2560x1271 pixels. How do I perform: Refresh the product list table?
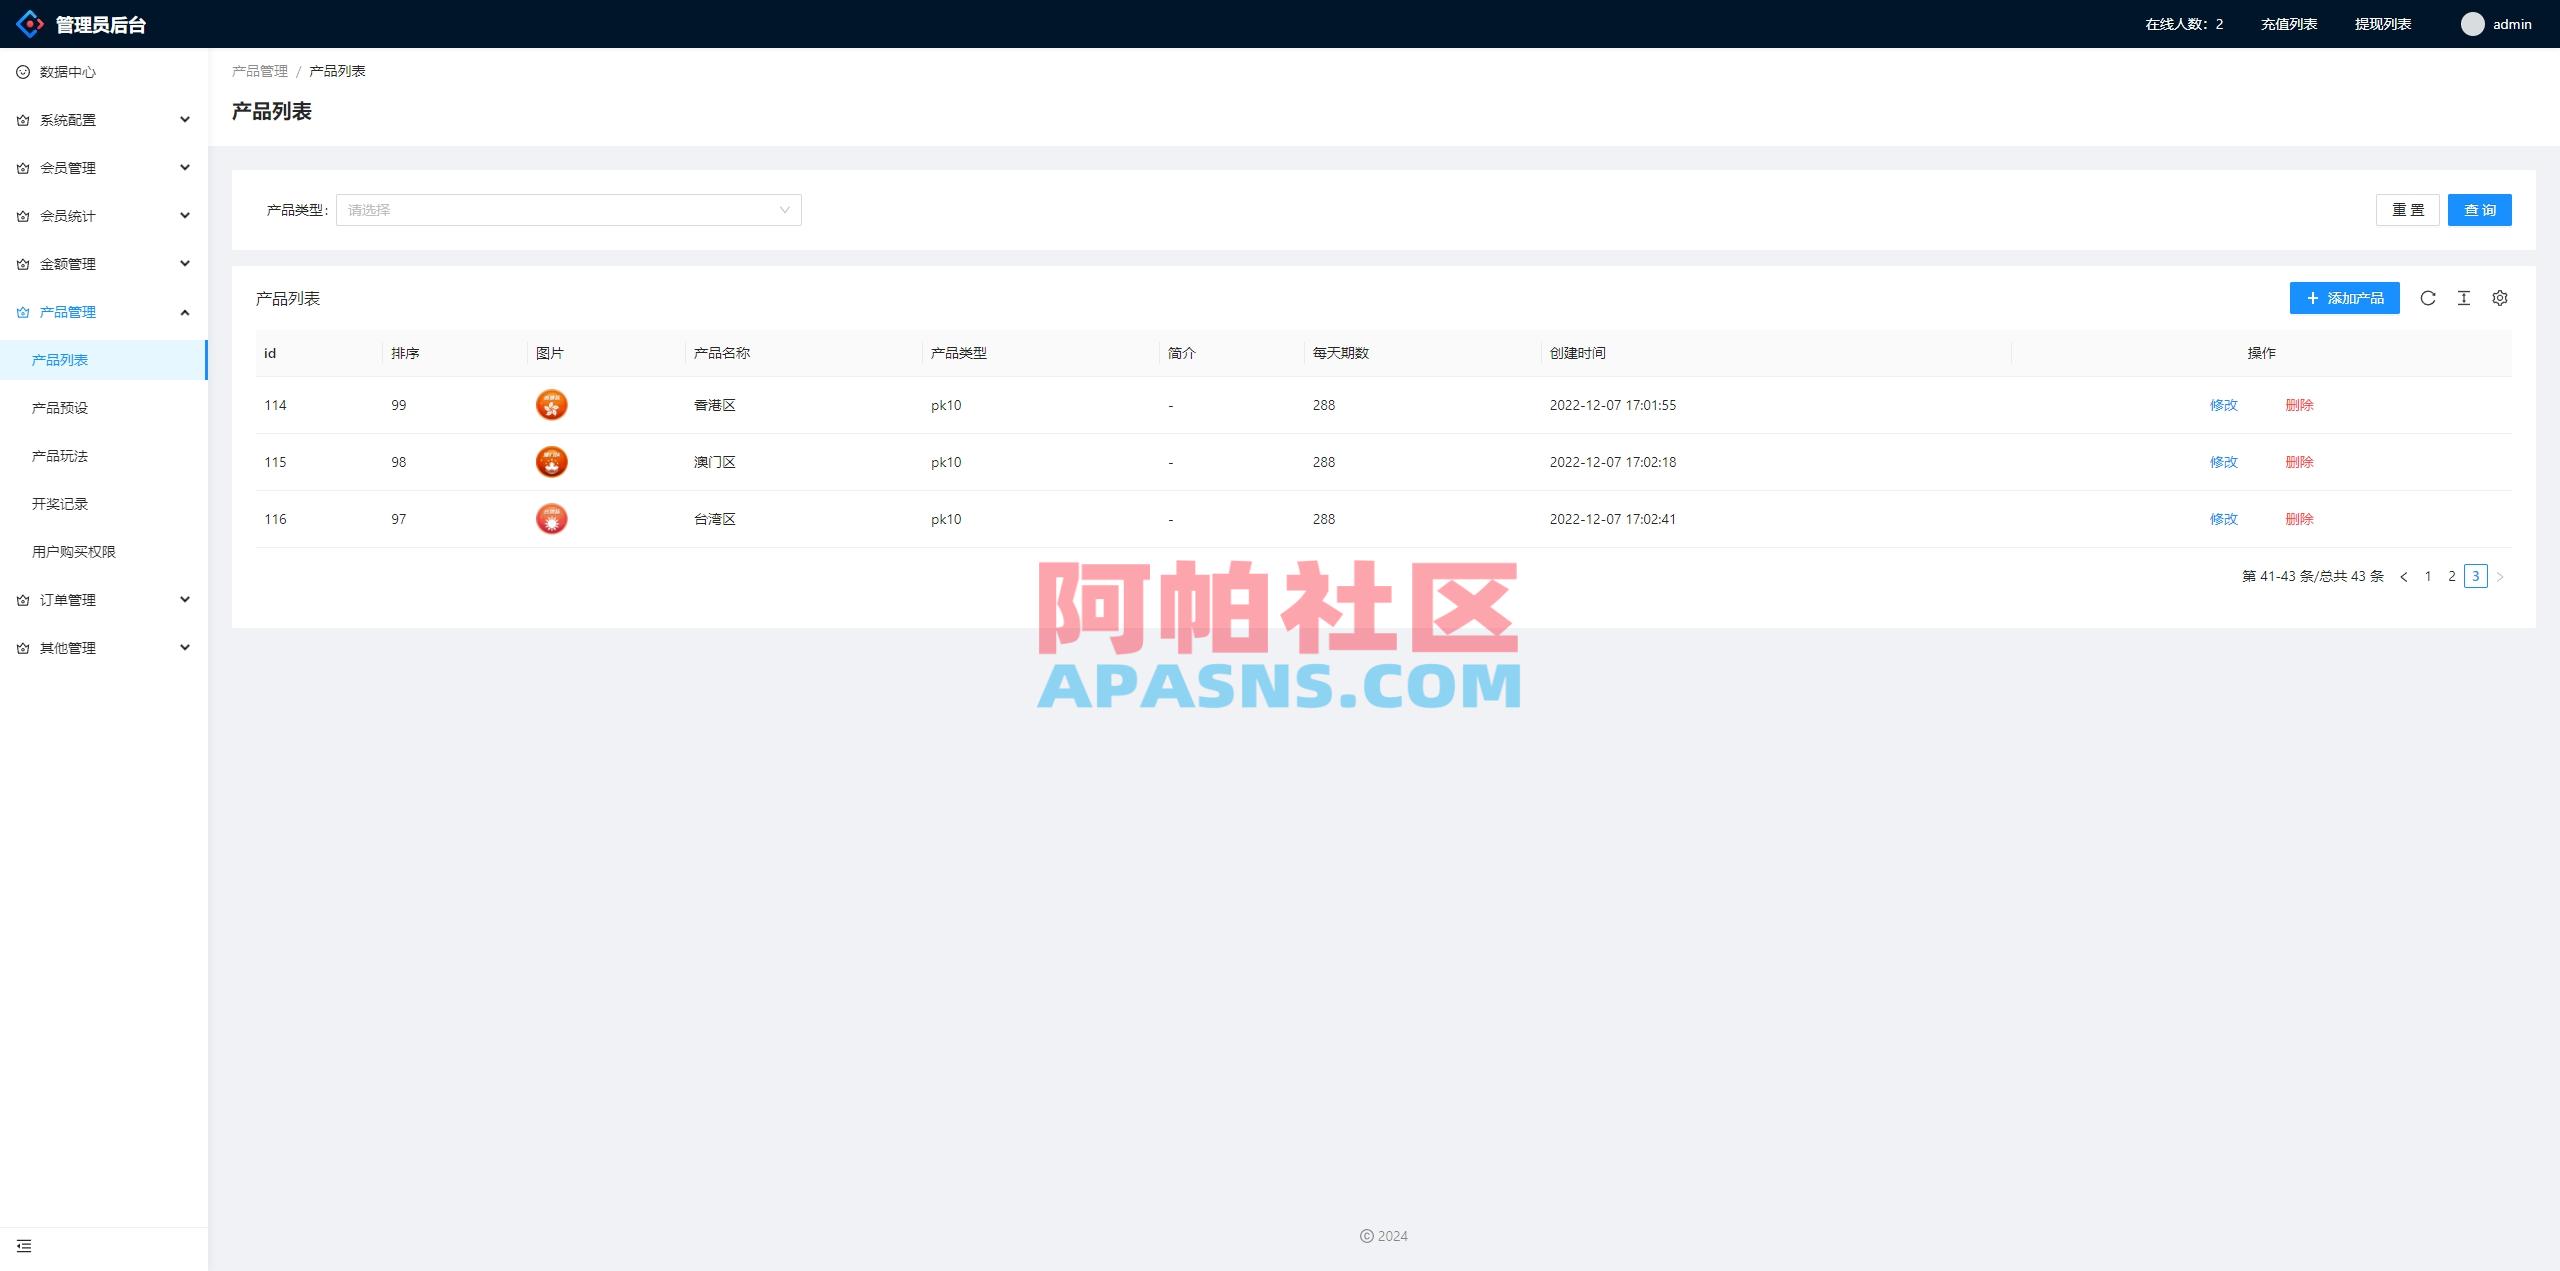(x=2428, y=297)
